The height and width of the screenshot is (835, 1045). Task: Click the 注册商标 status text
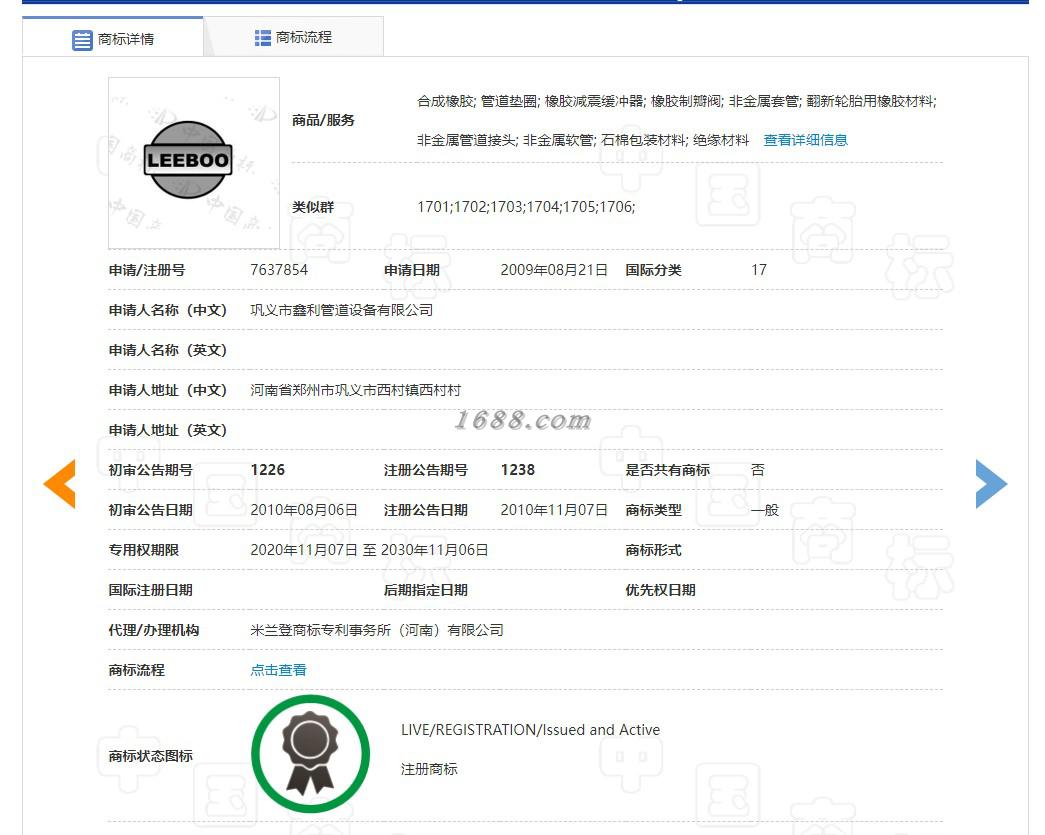coord(429,769)
